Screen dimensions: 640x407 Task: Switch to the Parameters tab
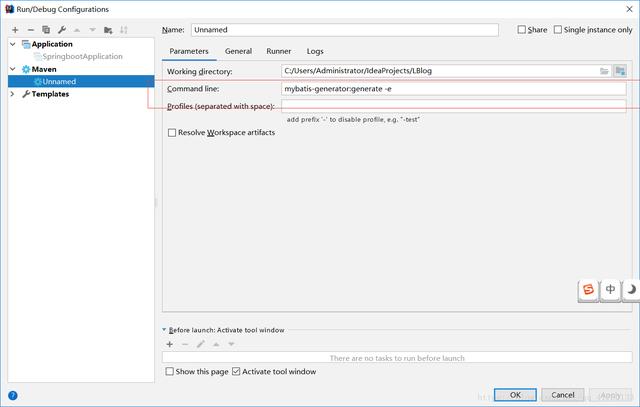tap(189, 51)
